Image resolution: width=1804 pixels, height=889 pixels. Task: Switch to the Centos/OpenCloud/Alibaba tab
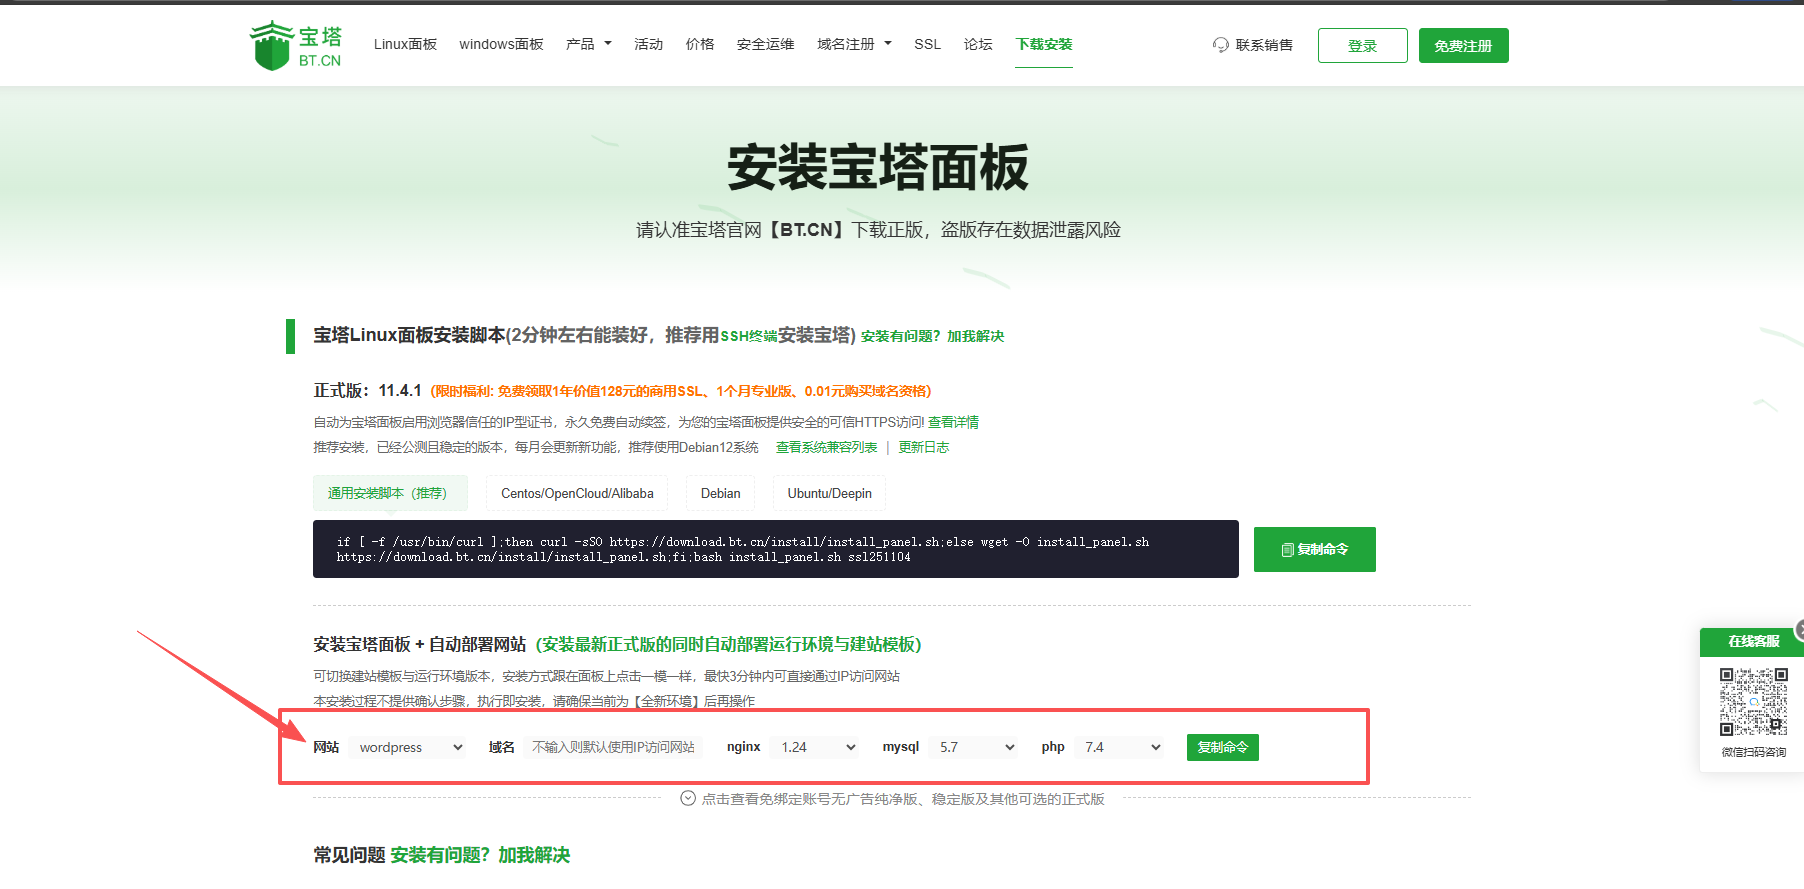(577, 493)
